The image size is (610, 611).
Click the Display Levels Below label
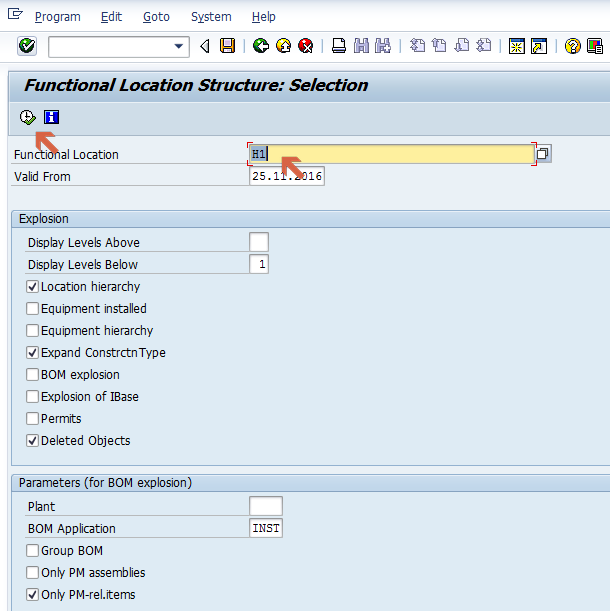[x=83, y=265]
